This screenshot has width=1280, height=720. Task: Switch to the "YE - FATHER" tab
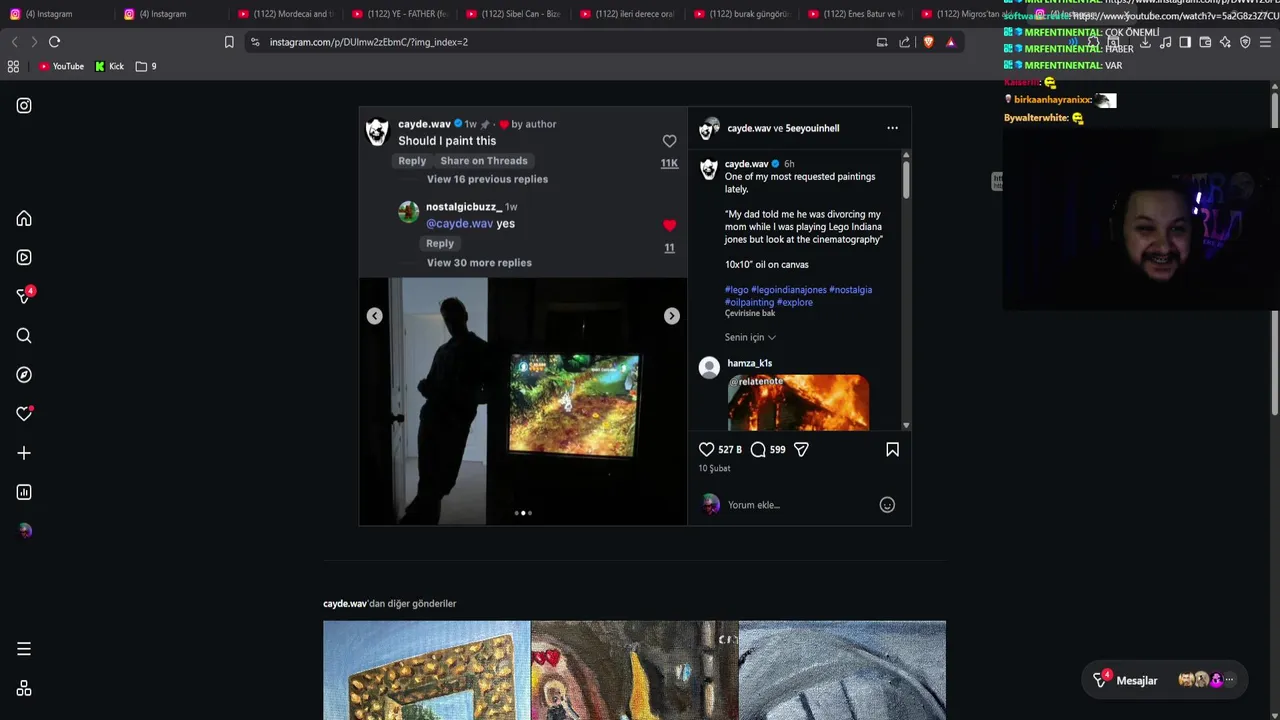[x=399, y=14]
